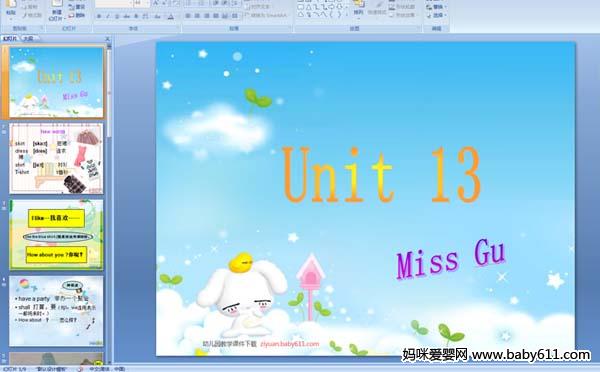
Task: Select the partially visible fifth slide thumbnail
Action: (x=56, y=358)
